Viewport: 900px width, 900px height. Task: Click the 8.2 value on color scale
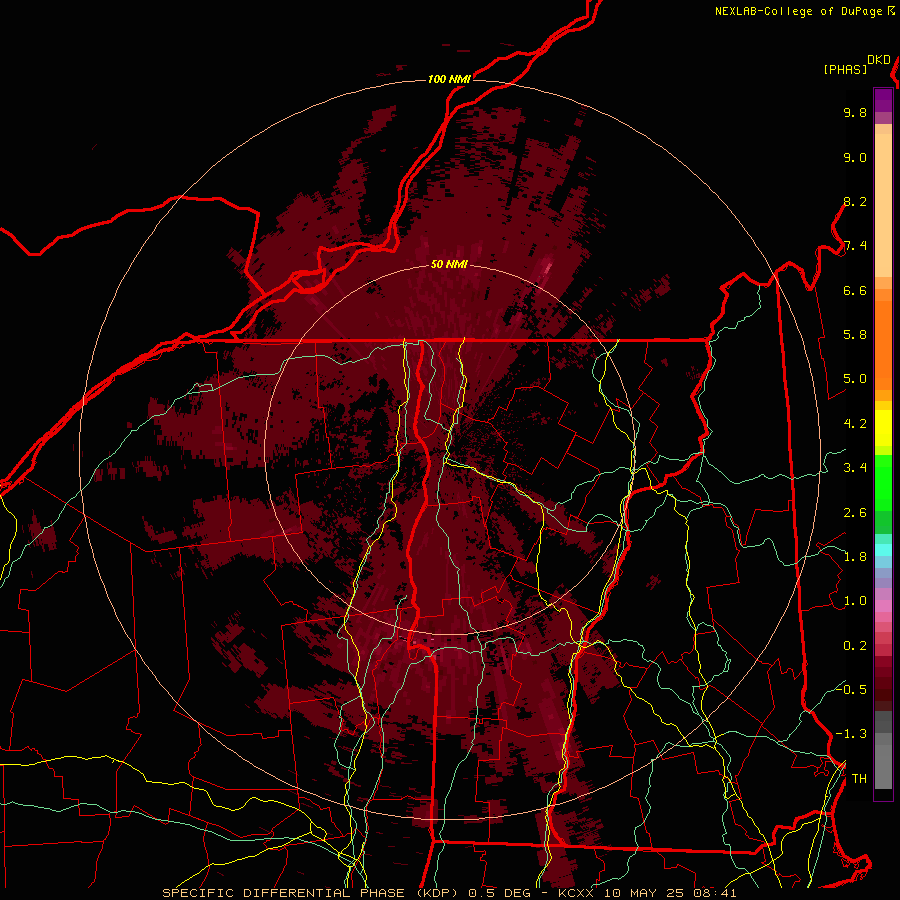855,201
